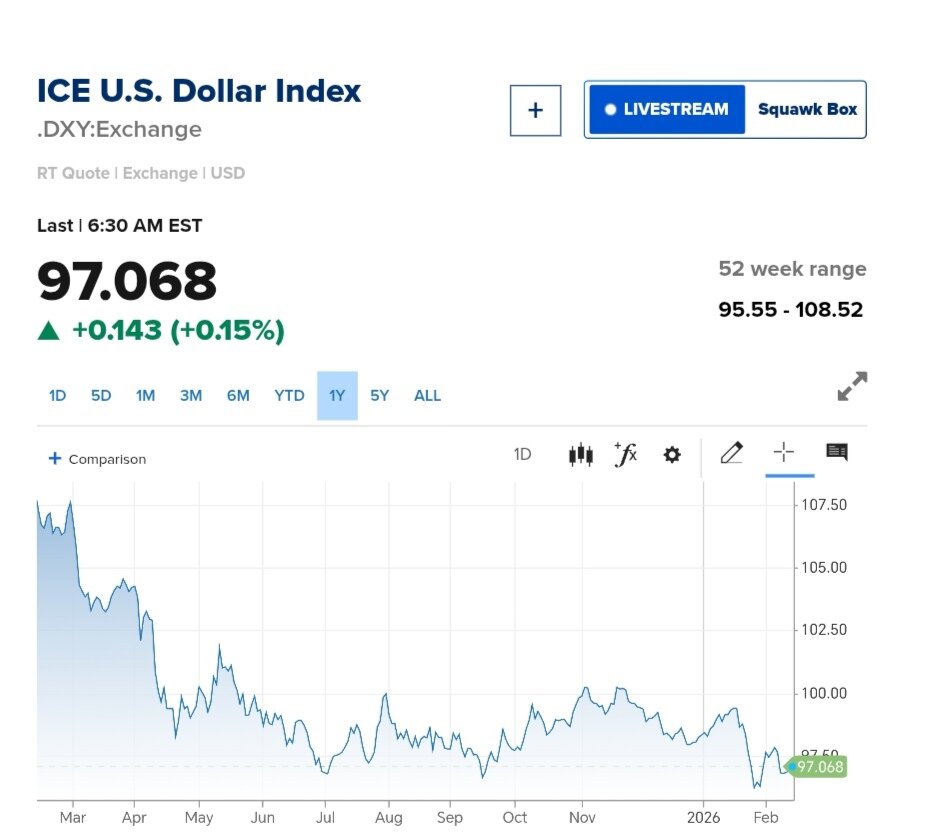This screenshot has height=834, width=935.
Task: Open the chart events comment icon
Action: click(837, 453)
